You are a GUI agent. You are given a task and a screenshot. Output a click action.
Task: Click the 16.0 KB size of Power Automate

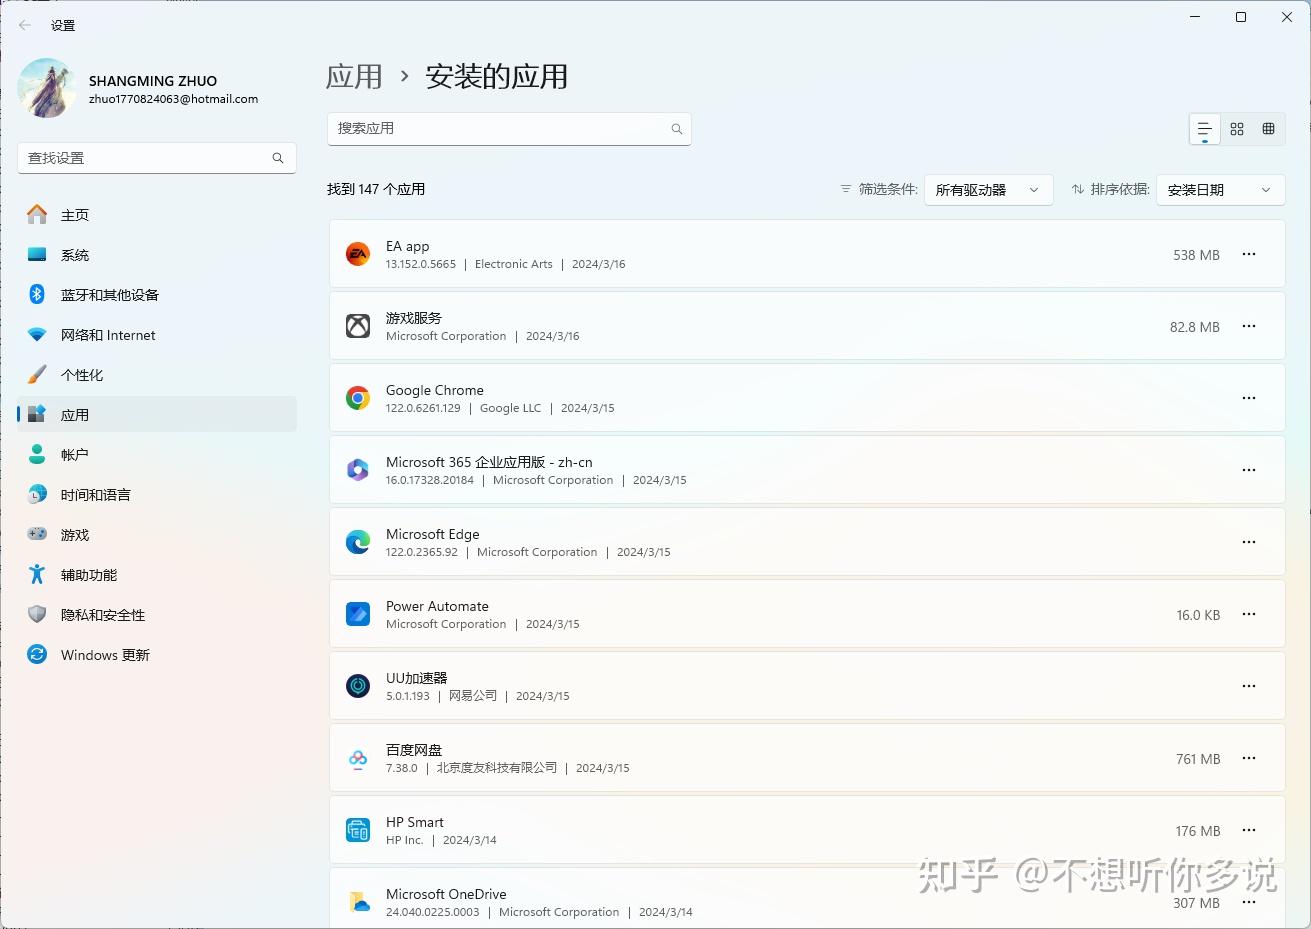click(1198, 615)
